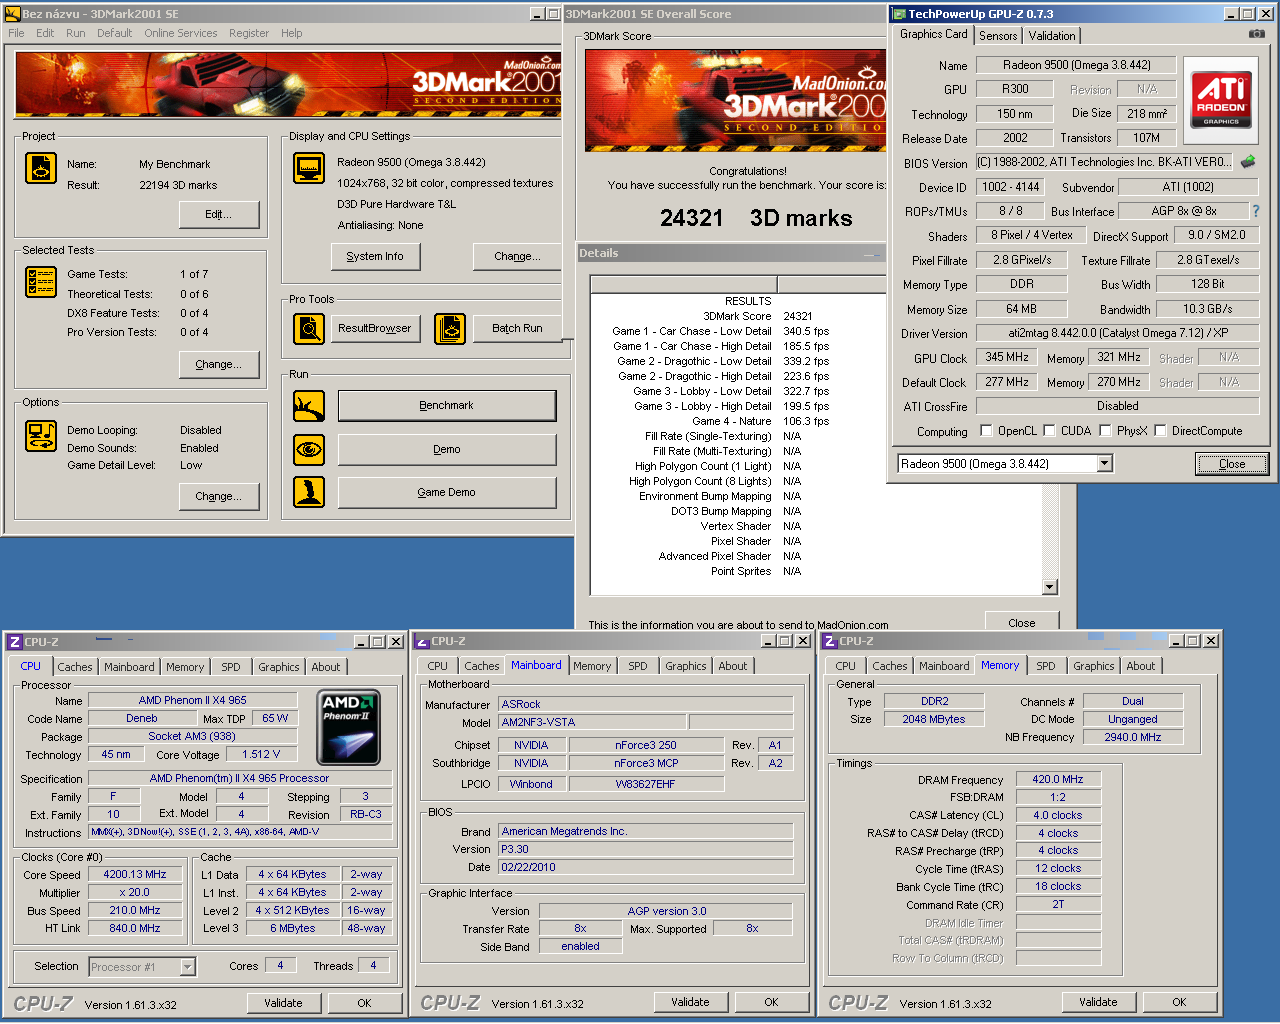Open the SPD tab in the CPU-Z Memory window

point(1046,666)
